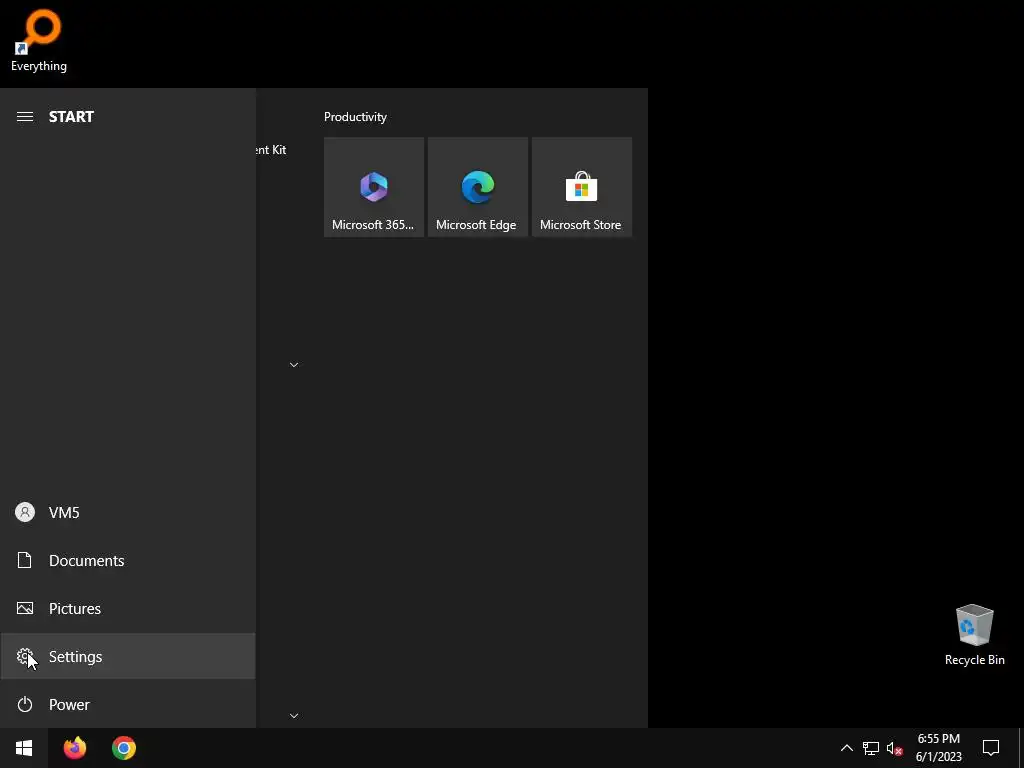Image resolution: width=1024 pixels, height=768 pixels.
Task: Expand the lower chevron in the app list
Action: tap(294, 716)
